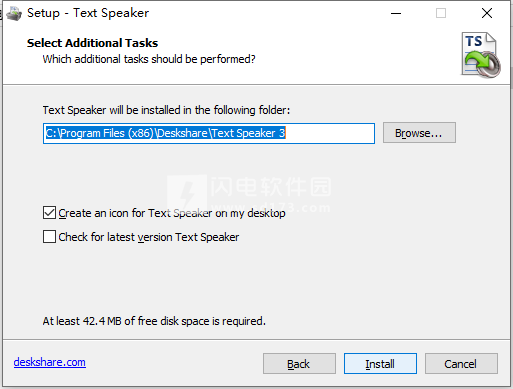Go Back to the previous setup step
Screen dimensions: 513x389
(299, 364)
